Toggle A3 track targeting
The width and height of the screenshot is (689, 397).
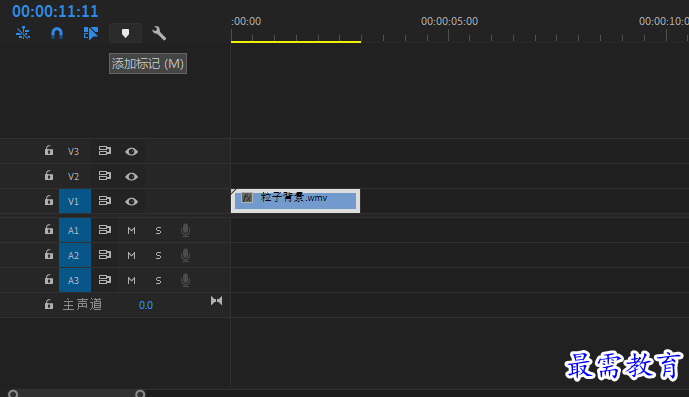click(x=75, y=280)
